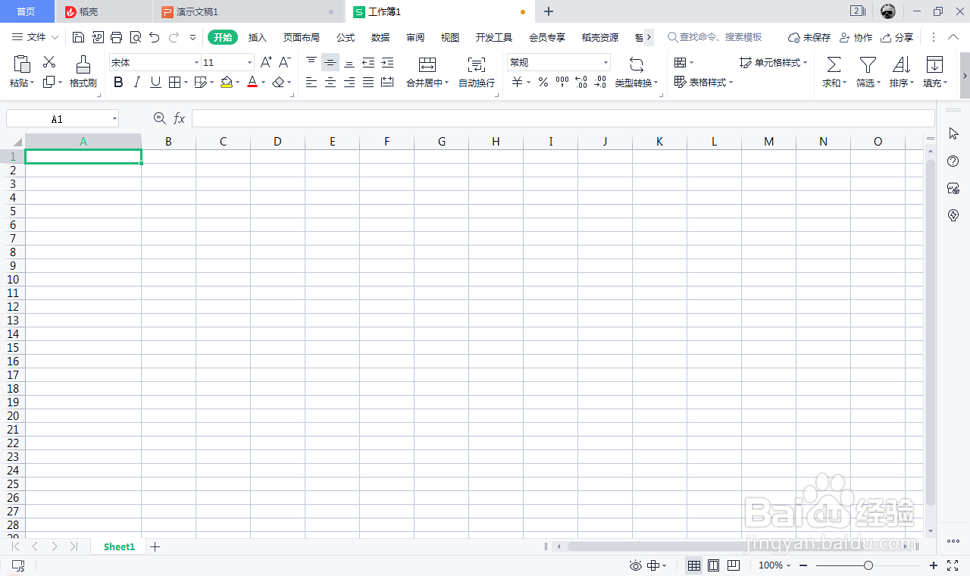Toggle automatic text wrapping (自动换行)
970x576 pixels.
476,72
